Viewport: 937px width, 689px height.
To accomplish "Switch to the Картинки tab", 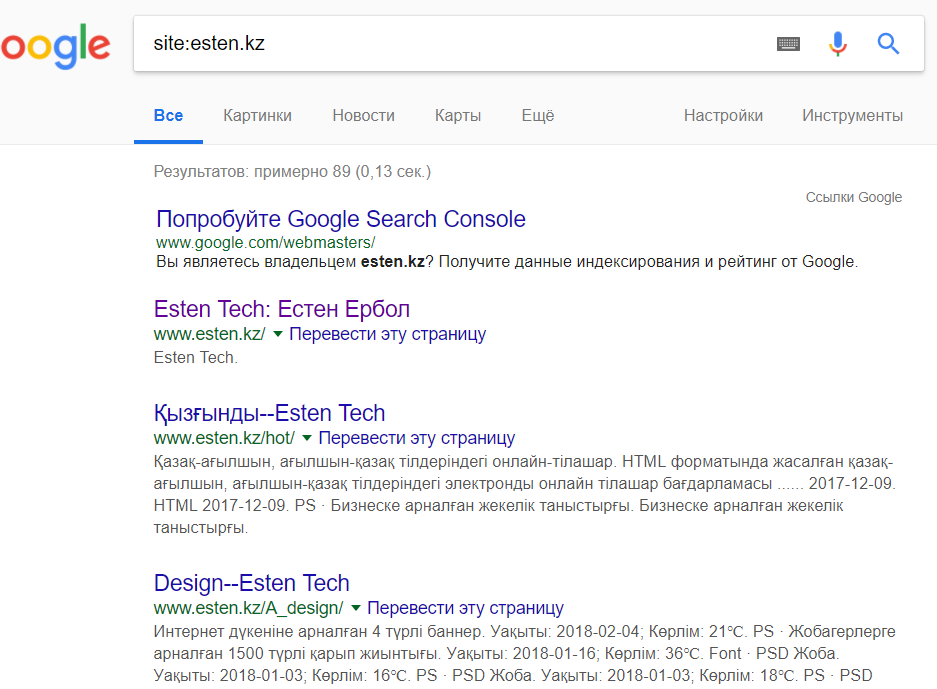I will click(258, 115).
